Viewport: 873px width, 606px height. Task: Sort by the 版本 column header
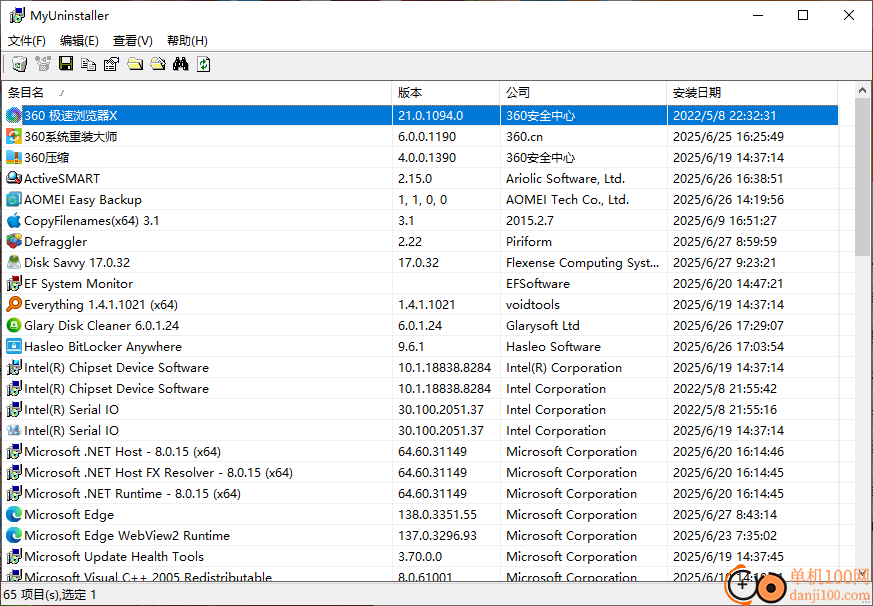[446, 93]
